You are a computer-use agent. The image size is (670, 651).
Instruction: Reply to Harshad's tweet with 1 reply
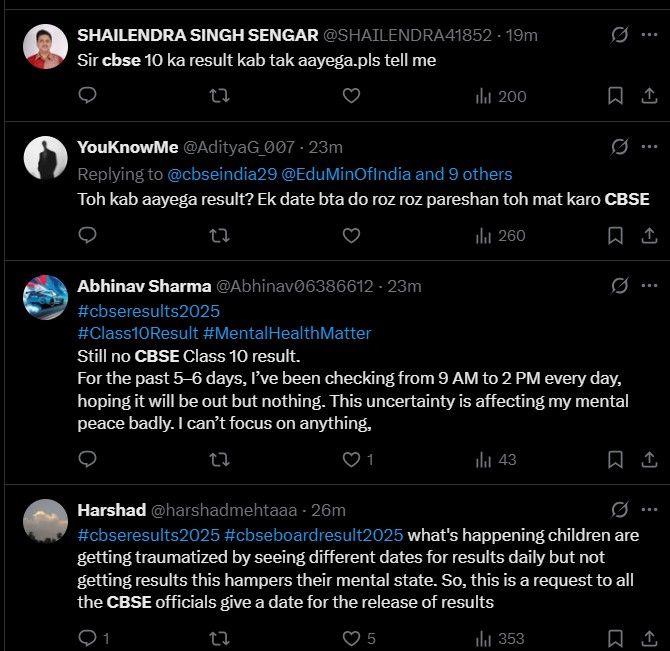87,638
